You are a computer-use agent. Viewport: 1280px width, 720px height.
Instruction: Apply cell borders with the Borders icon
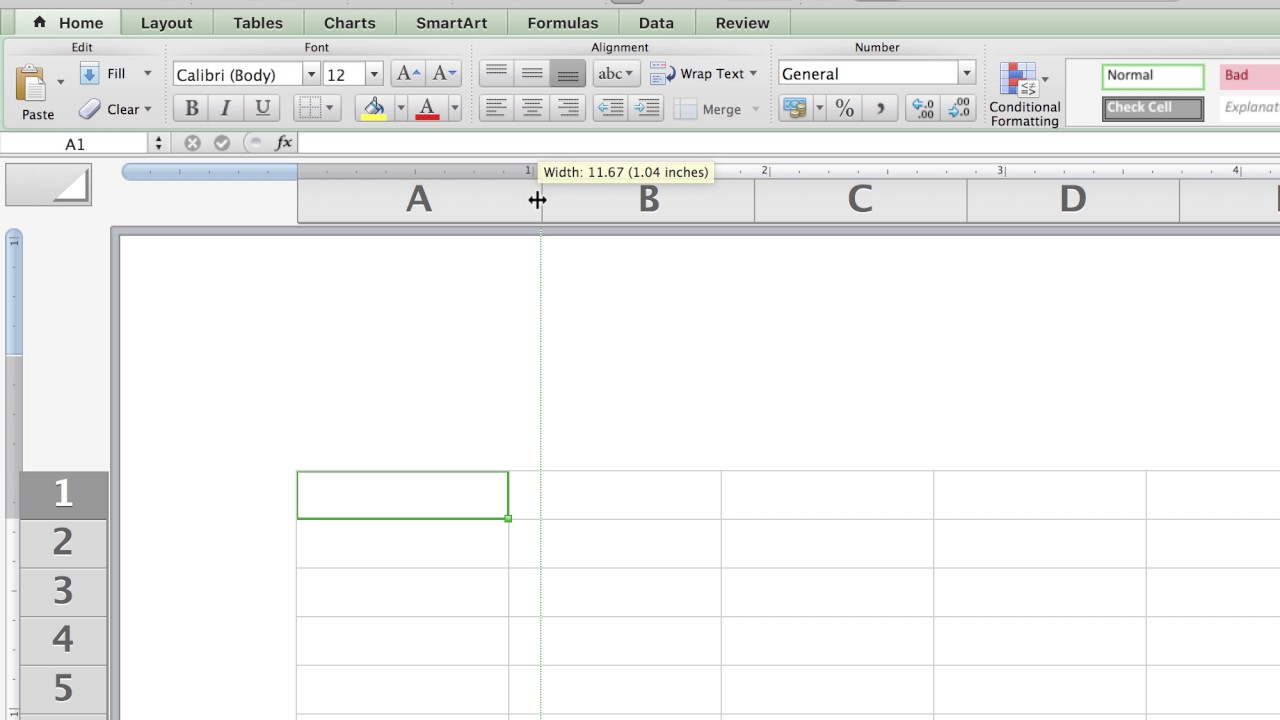click(310, 109)
